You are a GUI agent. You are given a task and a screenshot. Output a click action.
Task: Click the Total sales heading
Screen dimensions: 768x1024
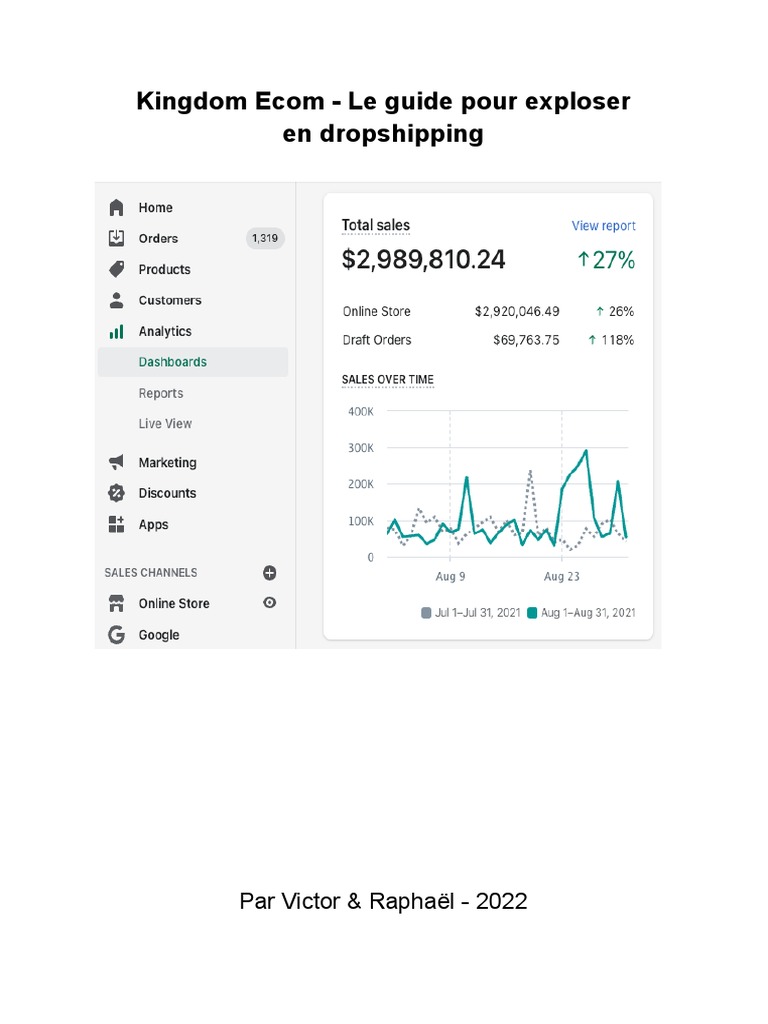click(376, 226)
